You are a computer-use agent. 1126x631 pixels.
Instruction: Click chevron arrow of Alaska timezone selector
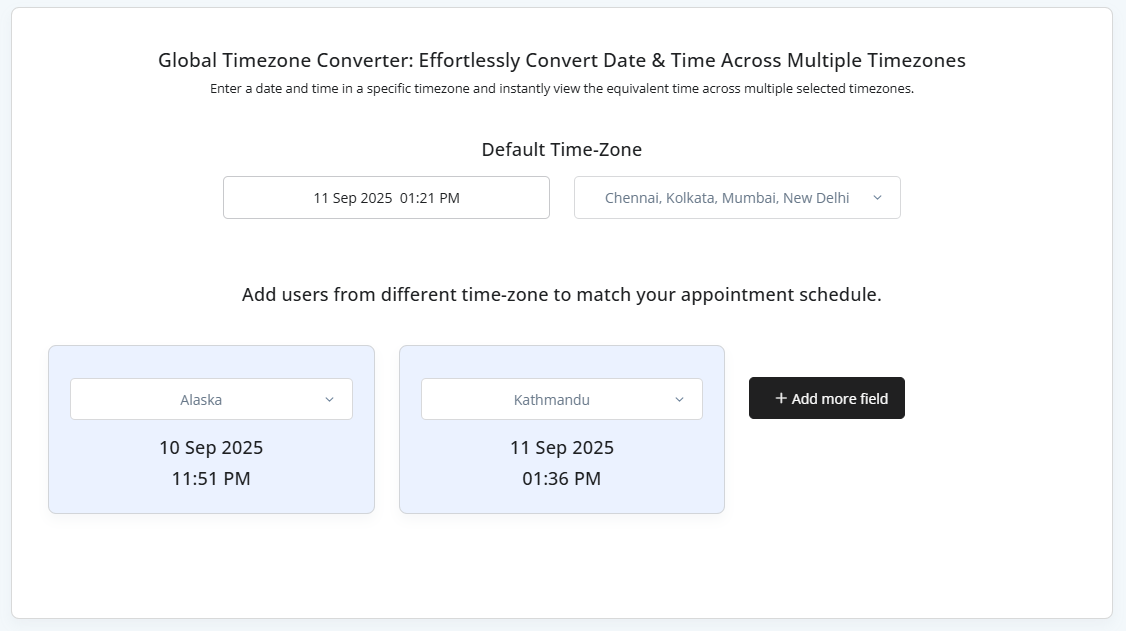[x=329, y=399]
